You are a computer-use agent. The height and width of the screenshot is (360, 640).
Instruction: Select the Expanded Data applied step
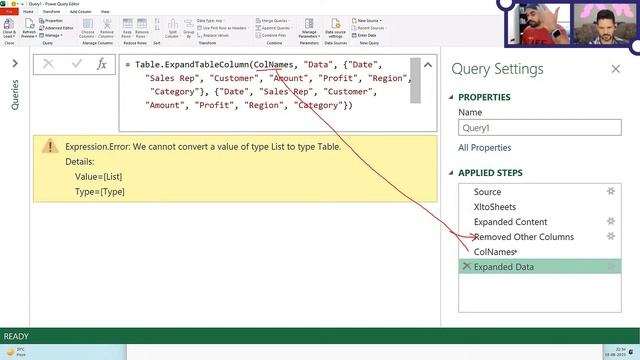(540, 267)
